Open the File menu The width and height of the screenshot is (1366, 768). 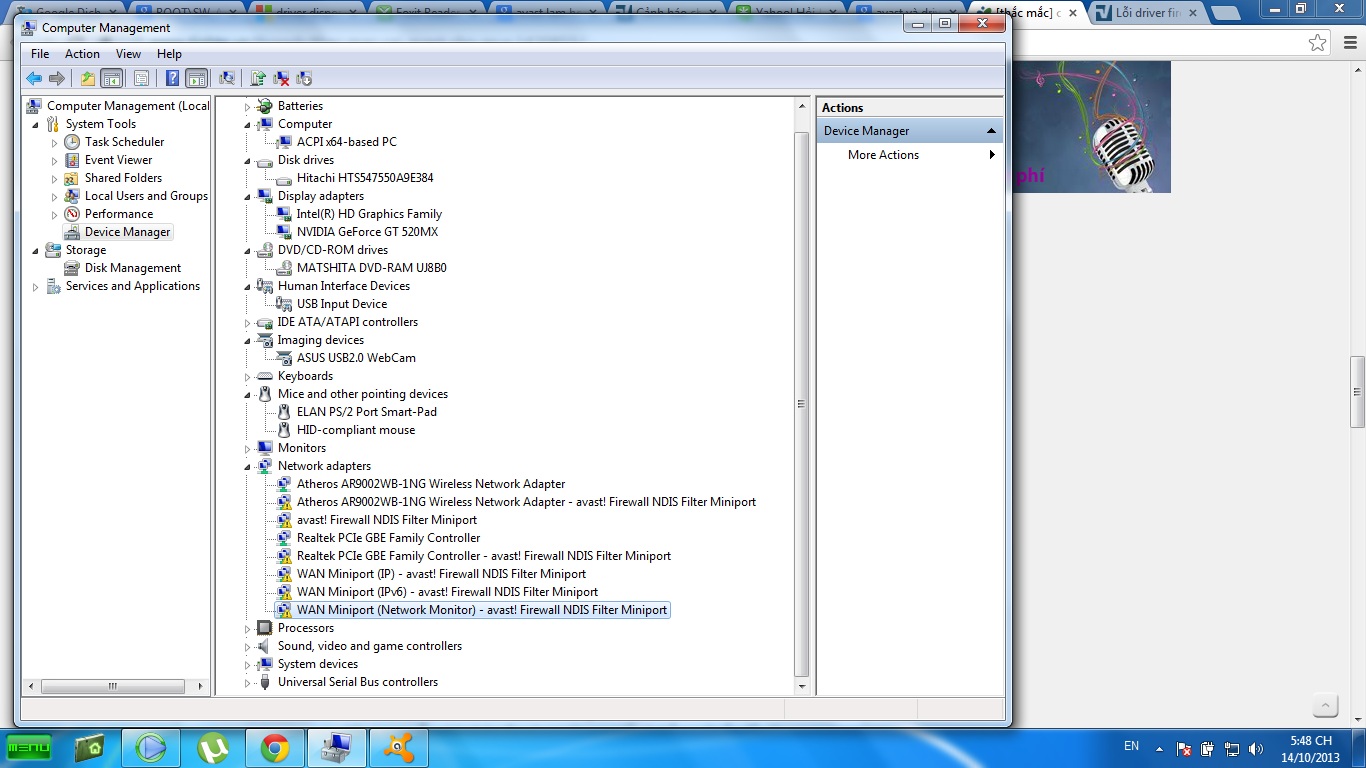pos(40,54)
